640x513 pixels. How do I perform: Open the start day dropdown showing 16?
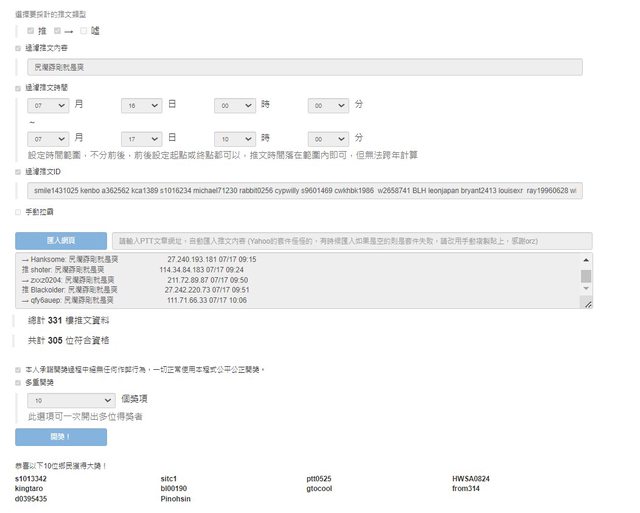141,105
